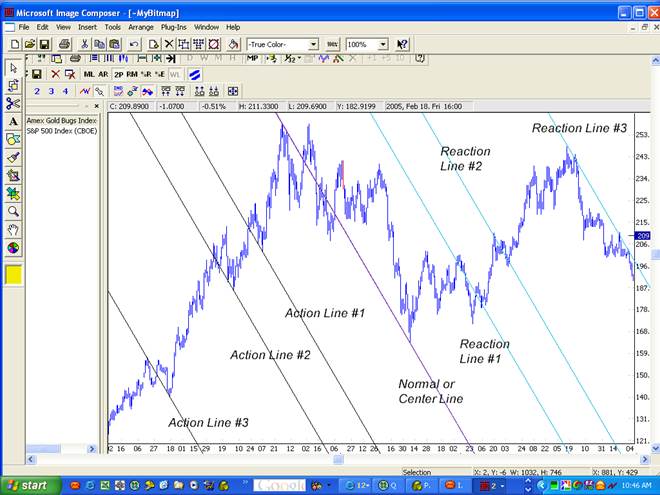Click the Windows Start button
The height and width of the screenshot is (495, 660).
click(28, 485)
